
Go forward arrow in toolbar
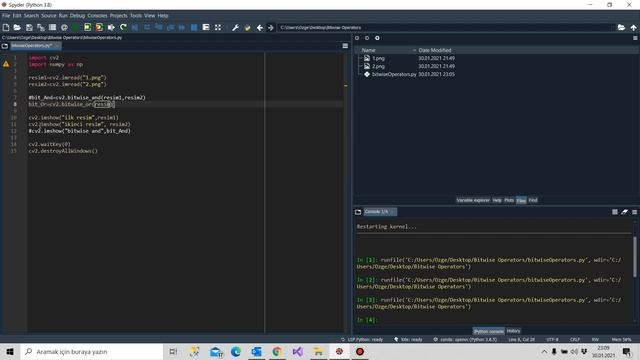pyautogui.click(x=271, y=27)
